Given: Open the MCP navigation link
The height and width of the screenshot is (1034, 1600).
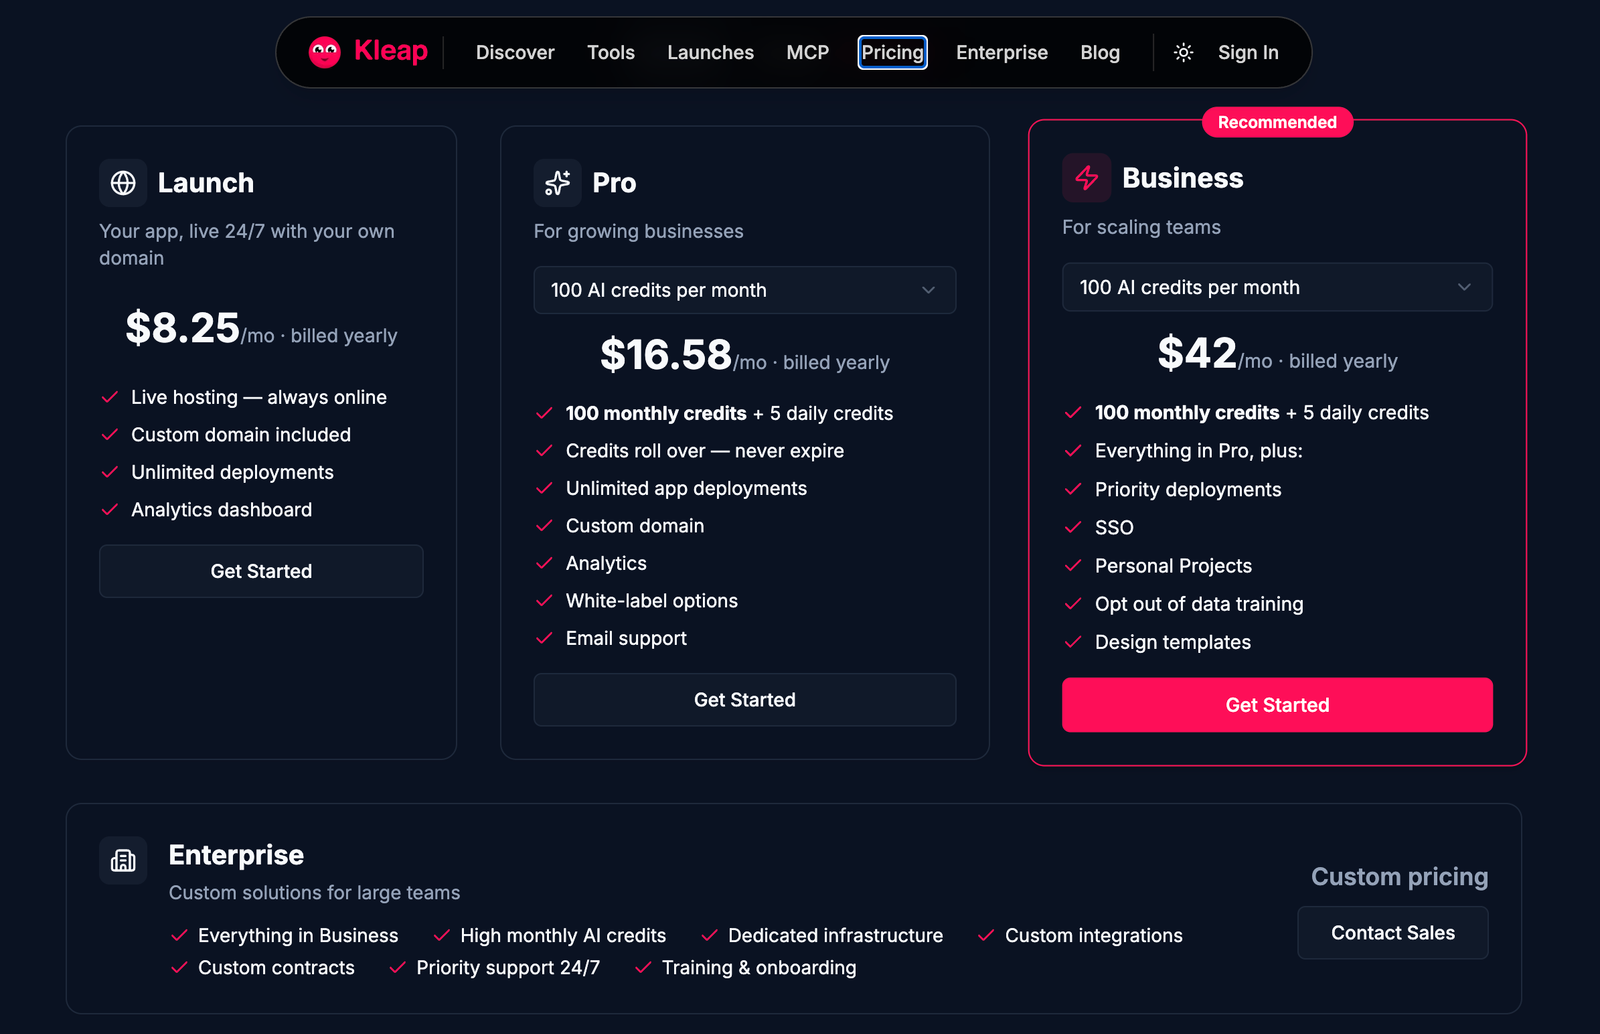Looking at the screenshot, I should pos(808,52).
